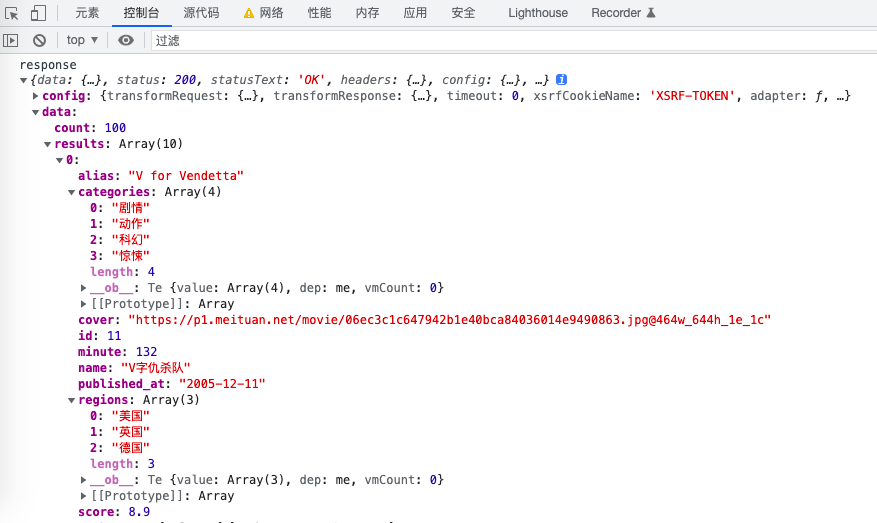Clear the console with the ban icon
877x523 pixels.
[39, 40]
